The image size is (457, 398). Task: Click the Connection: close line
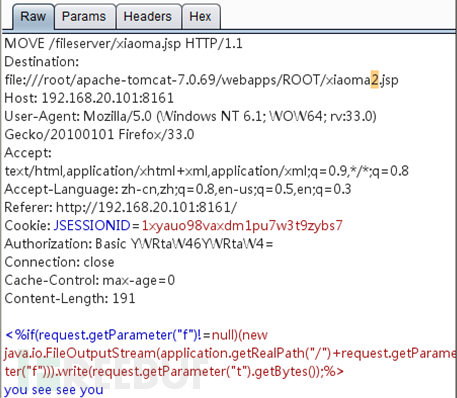click(59, 262)
